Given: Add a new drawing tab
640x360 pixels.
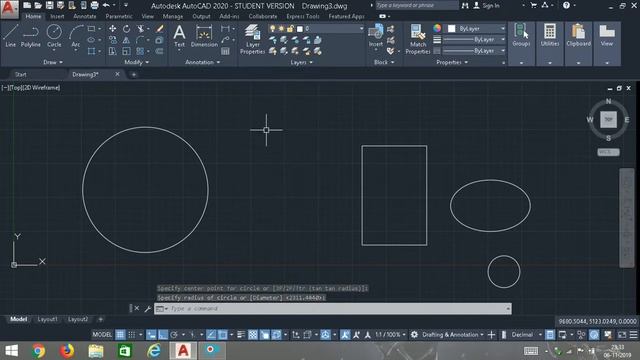Looking at the screenshot, I should [133, 75].
